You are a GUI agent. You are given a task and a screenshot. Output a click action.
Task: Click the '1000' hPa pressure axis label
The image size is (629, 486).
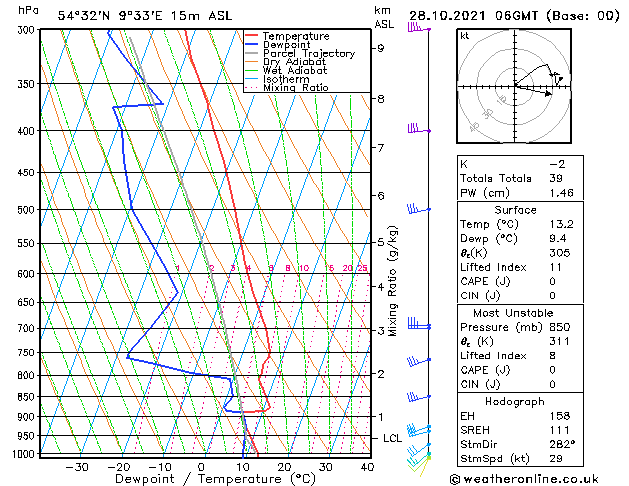pyautogui.click(x=24, y=454)
